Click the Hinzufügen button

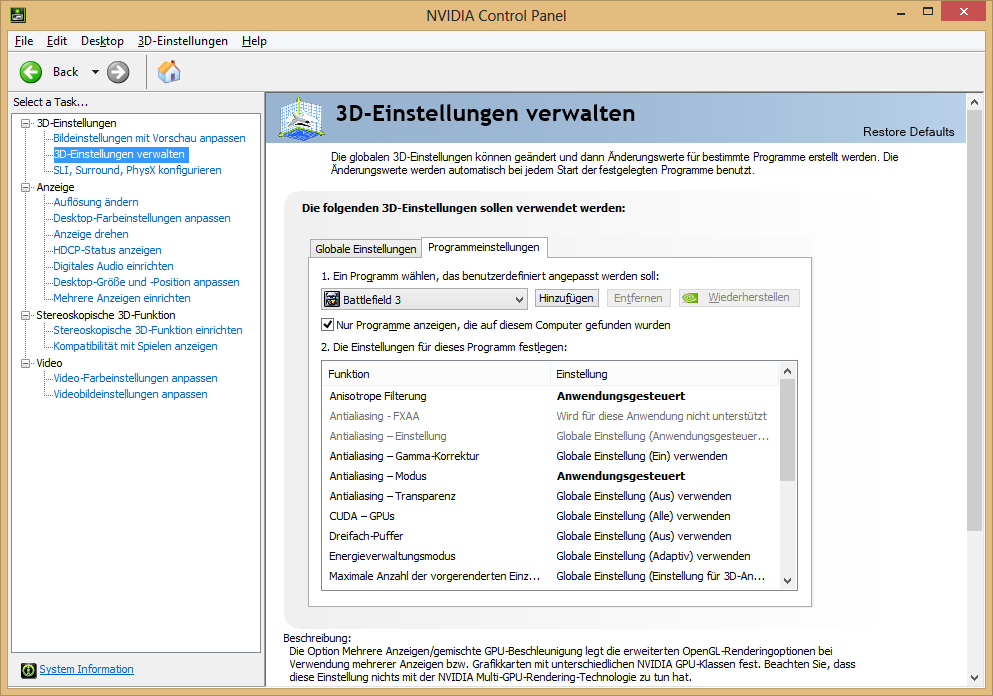pos(566,298)
